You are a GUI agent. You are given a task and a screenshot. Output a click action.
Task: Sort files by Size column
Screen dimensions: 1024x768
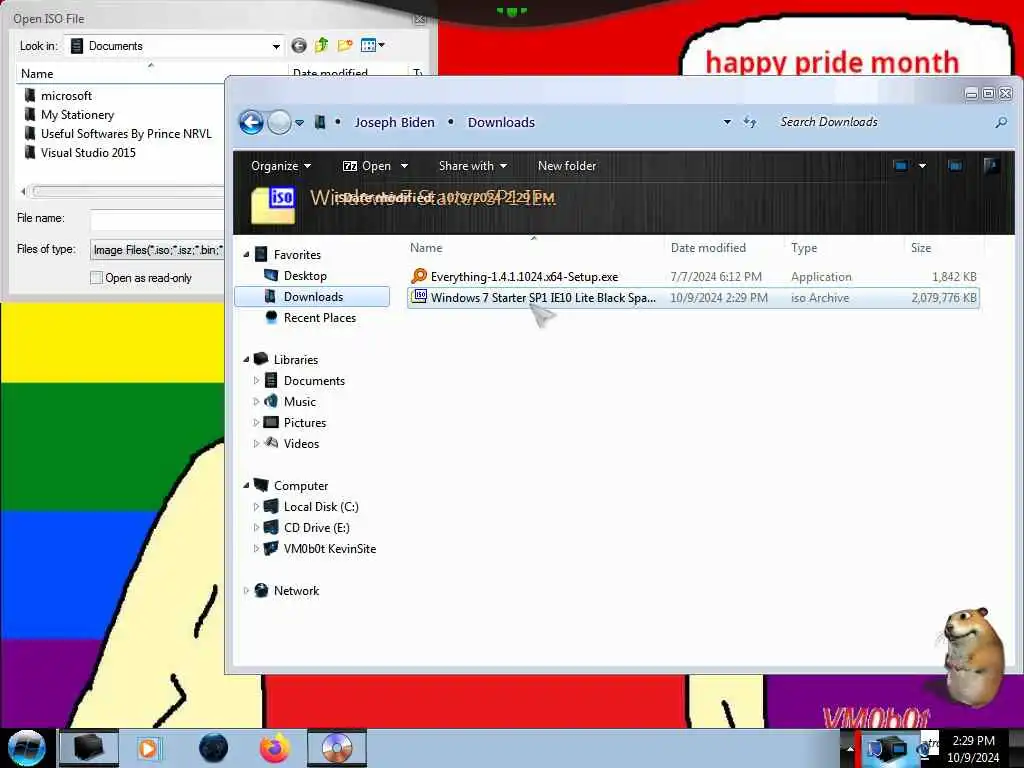(921, 248)
